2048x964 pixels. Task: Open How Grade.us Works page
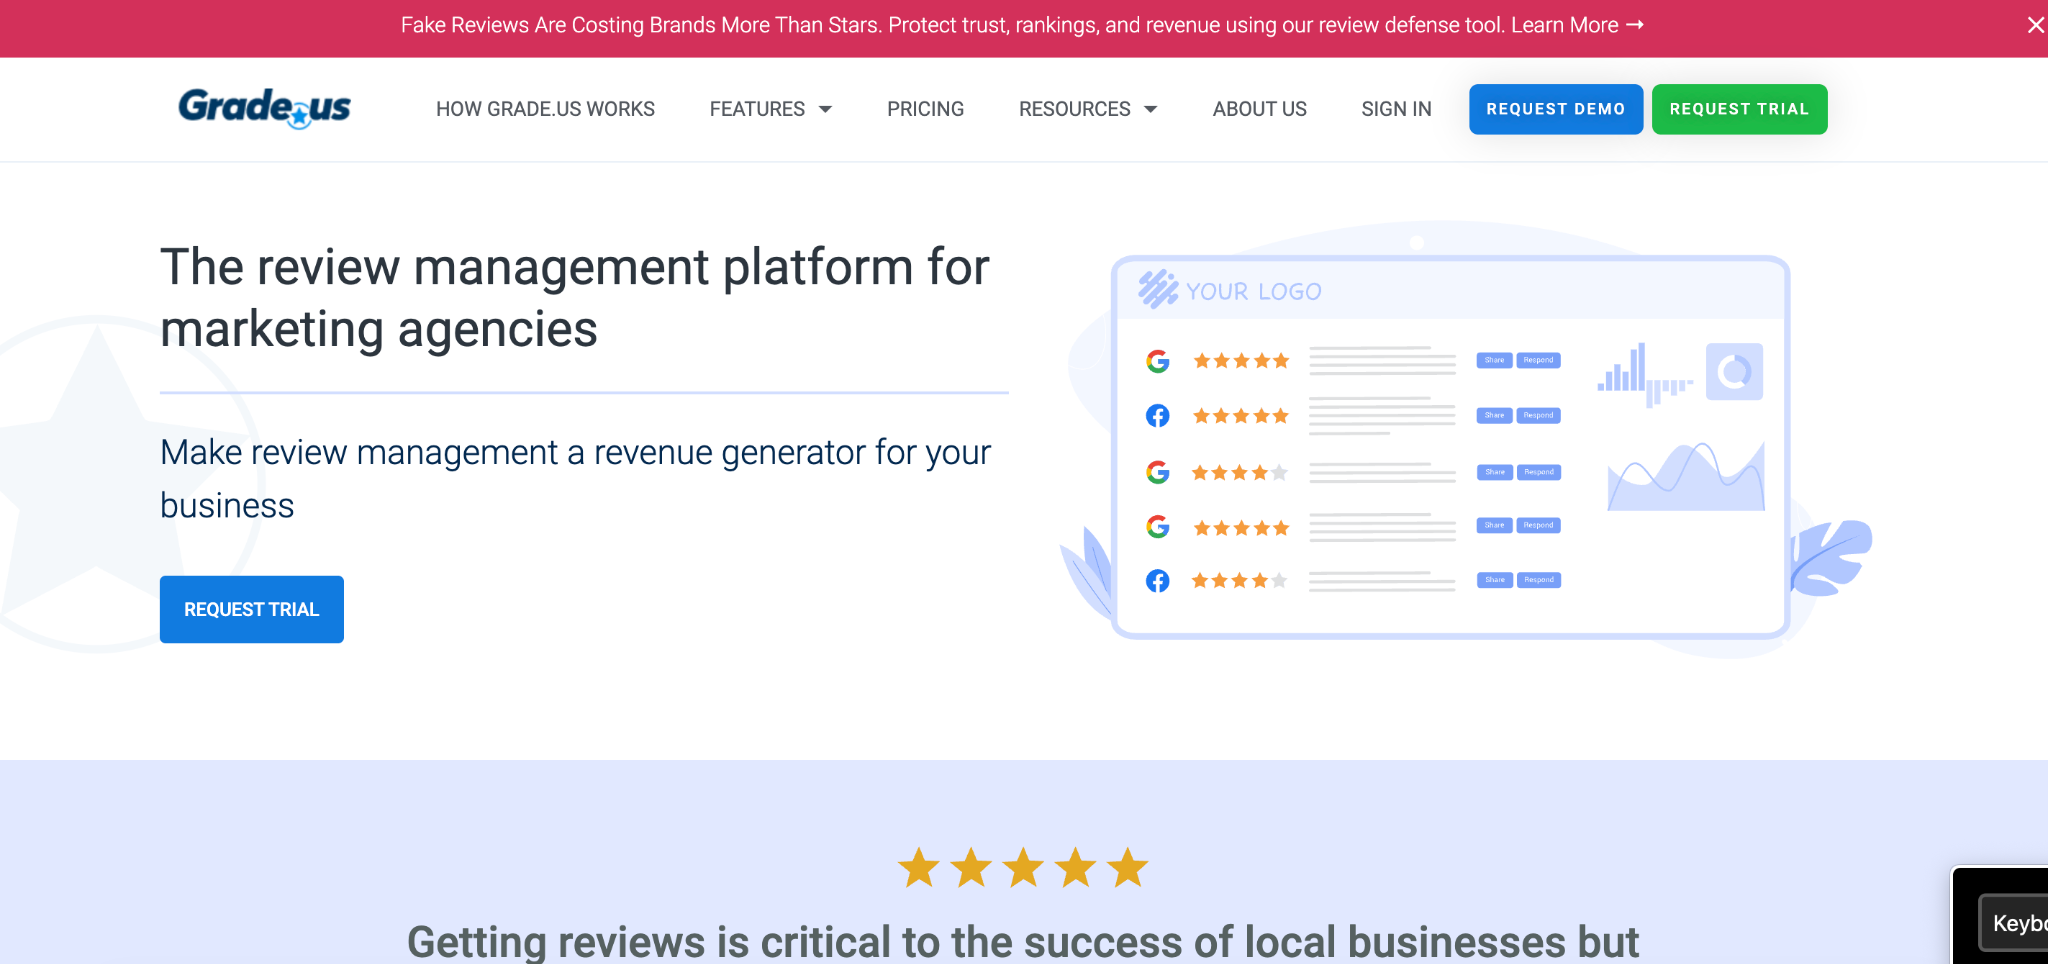pyautogui.click(x=545, y=109)
